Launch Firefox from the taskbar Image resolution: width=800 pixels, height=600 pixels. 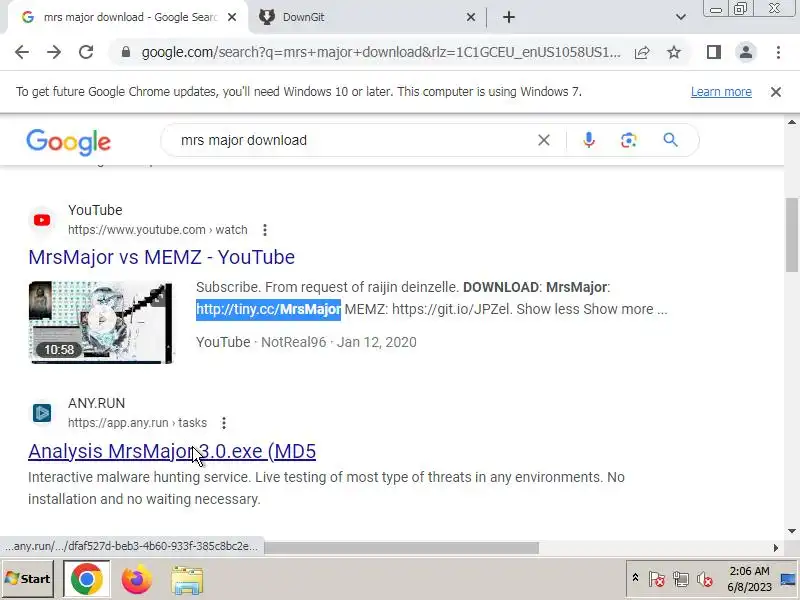pos(137,579)
